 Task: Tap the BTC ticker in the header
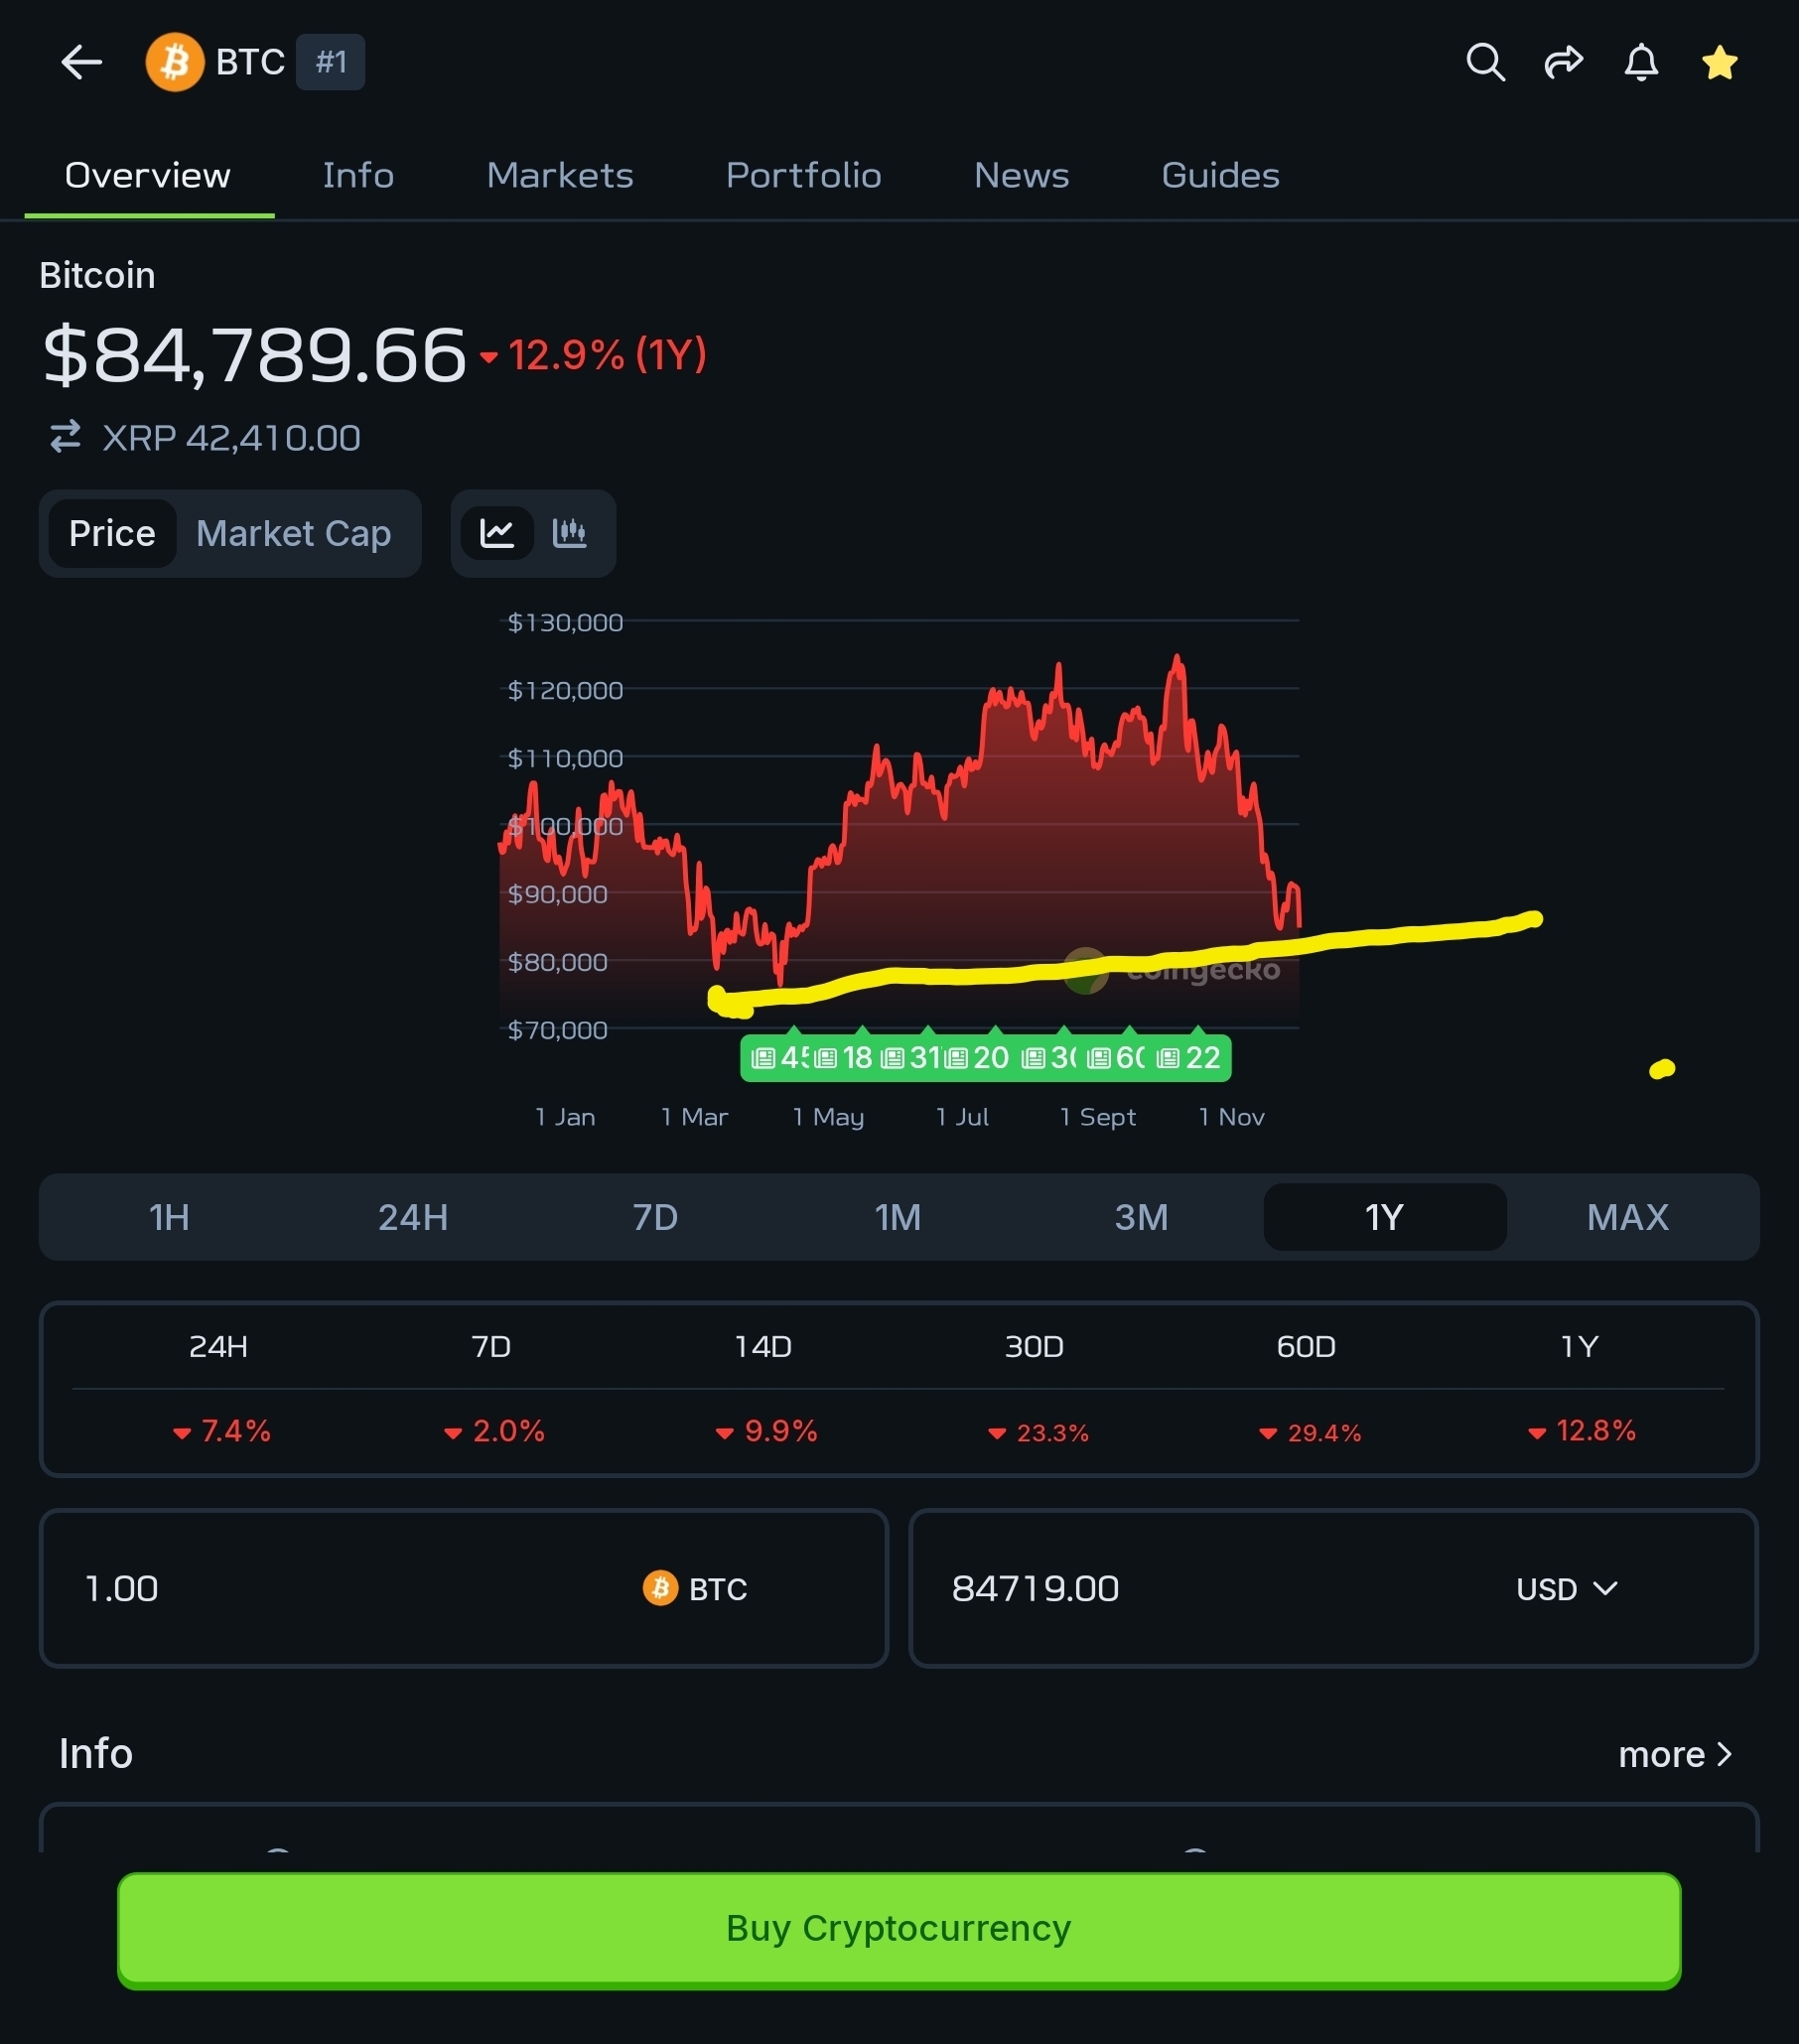(x=250, y=62)
